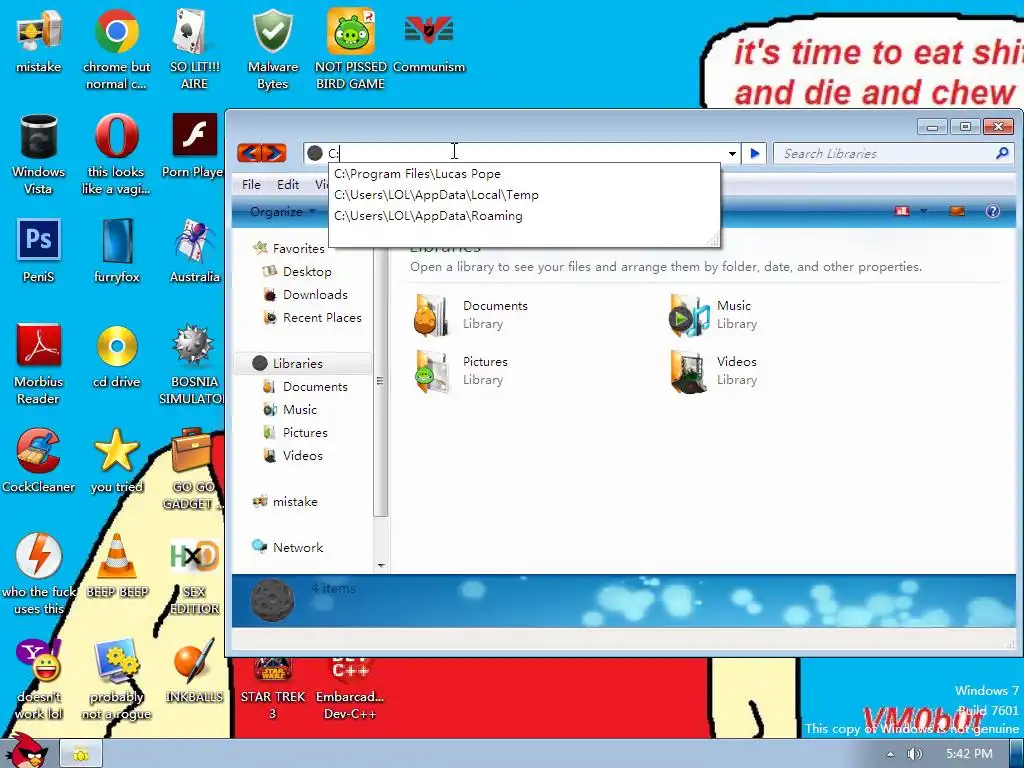1024x768 pixels.
Task: Open the 'cd drive' disc icon
Action: tap(116, 356)
